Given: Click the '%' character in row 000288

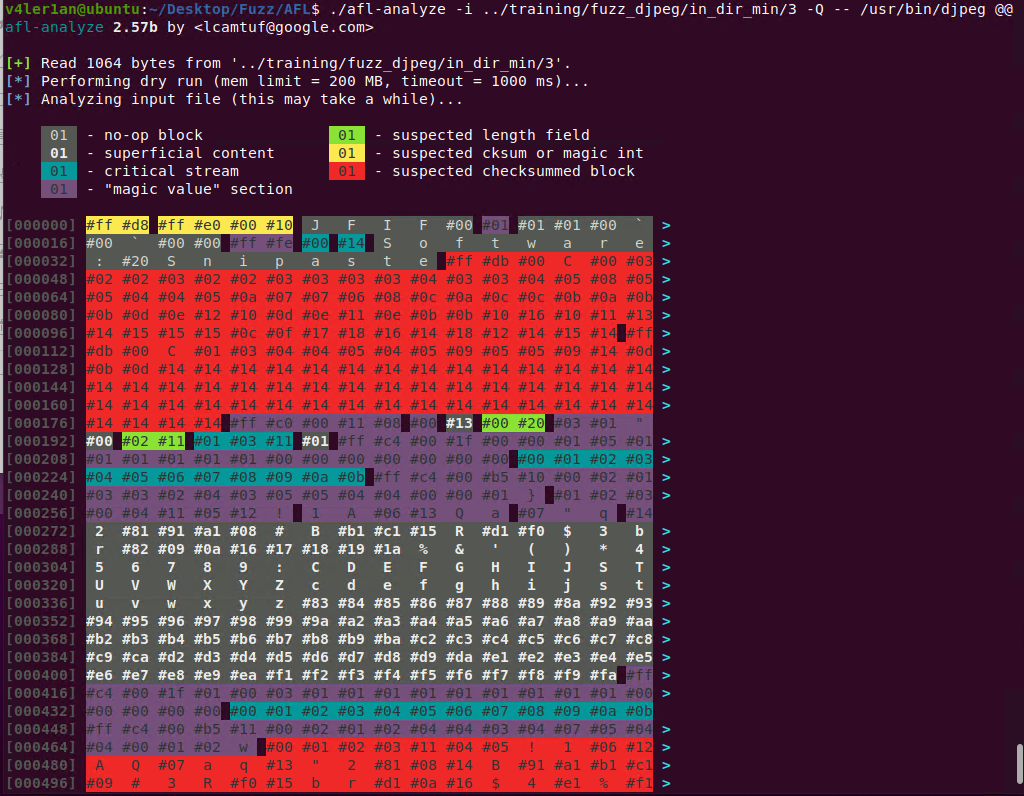Looking at the screenshot, I should (423, 549).
